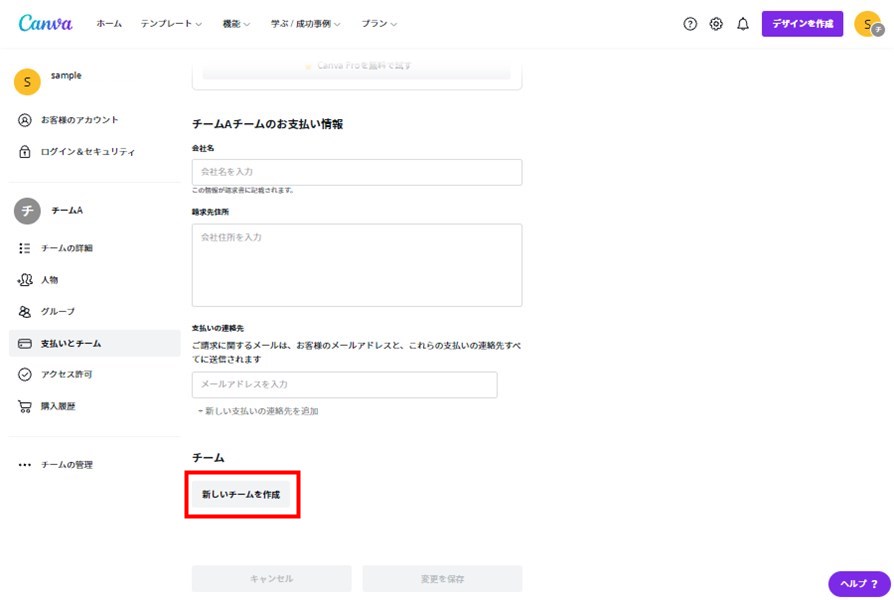Go to ホーム in top navigation

(x=109, y=24)
